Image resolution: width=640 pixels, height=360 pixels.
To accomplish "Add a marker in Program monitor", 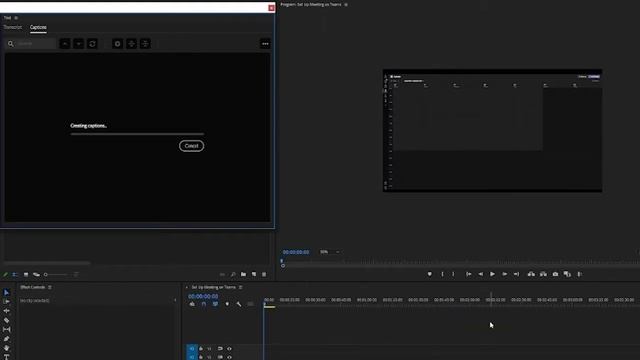I will 429,274.
